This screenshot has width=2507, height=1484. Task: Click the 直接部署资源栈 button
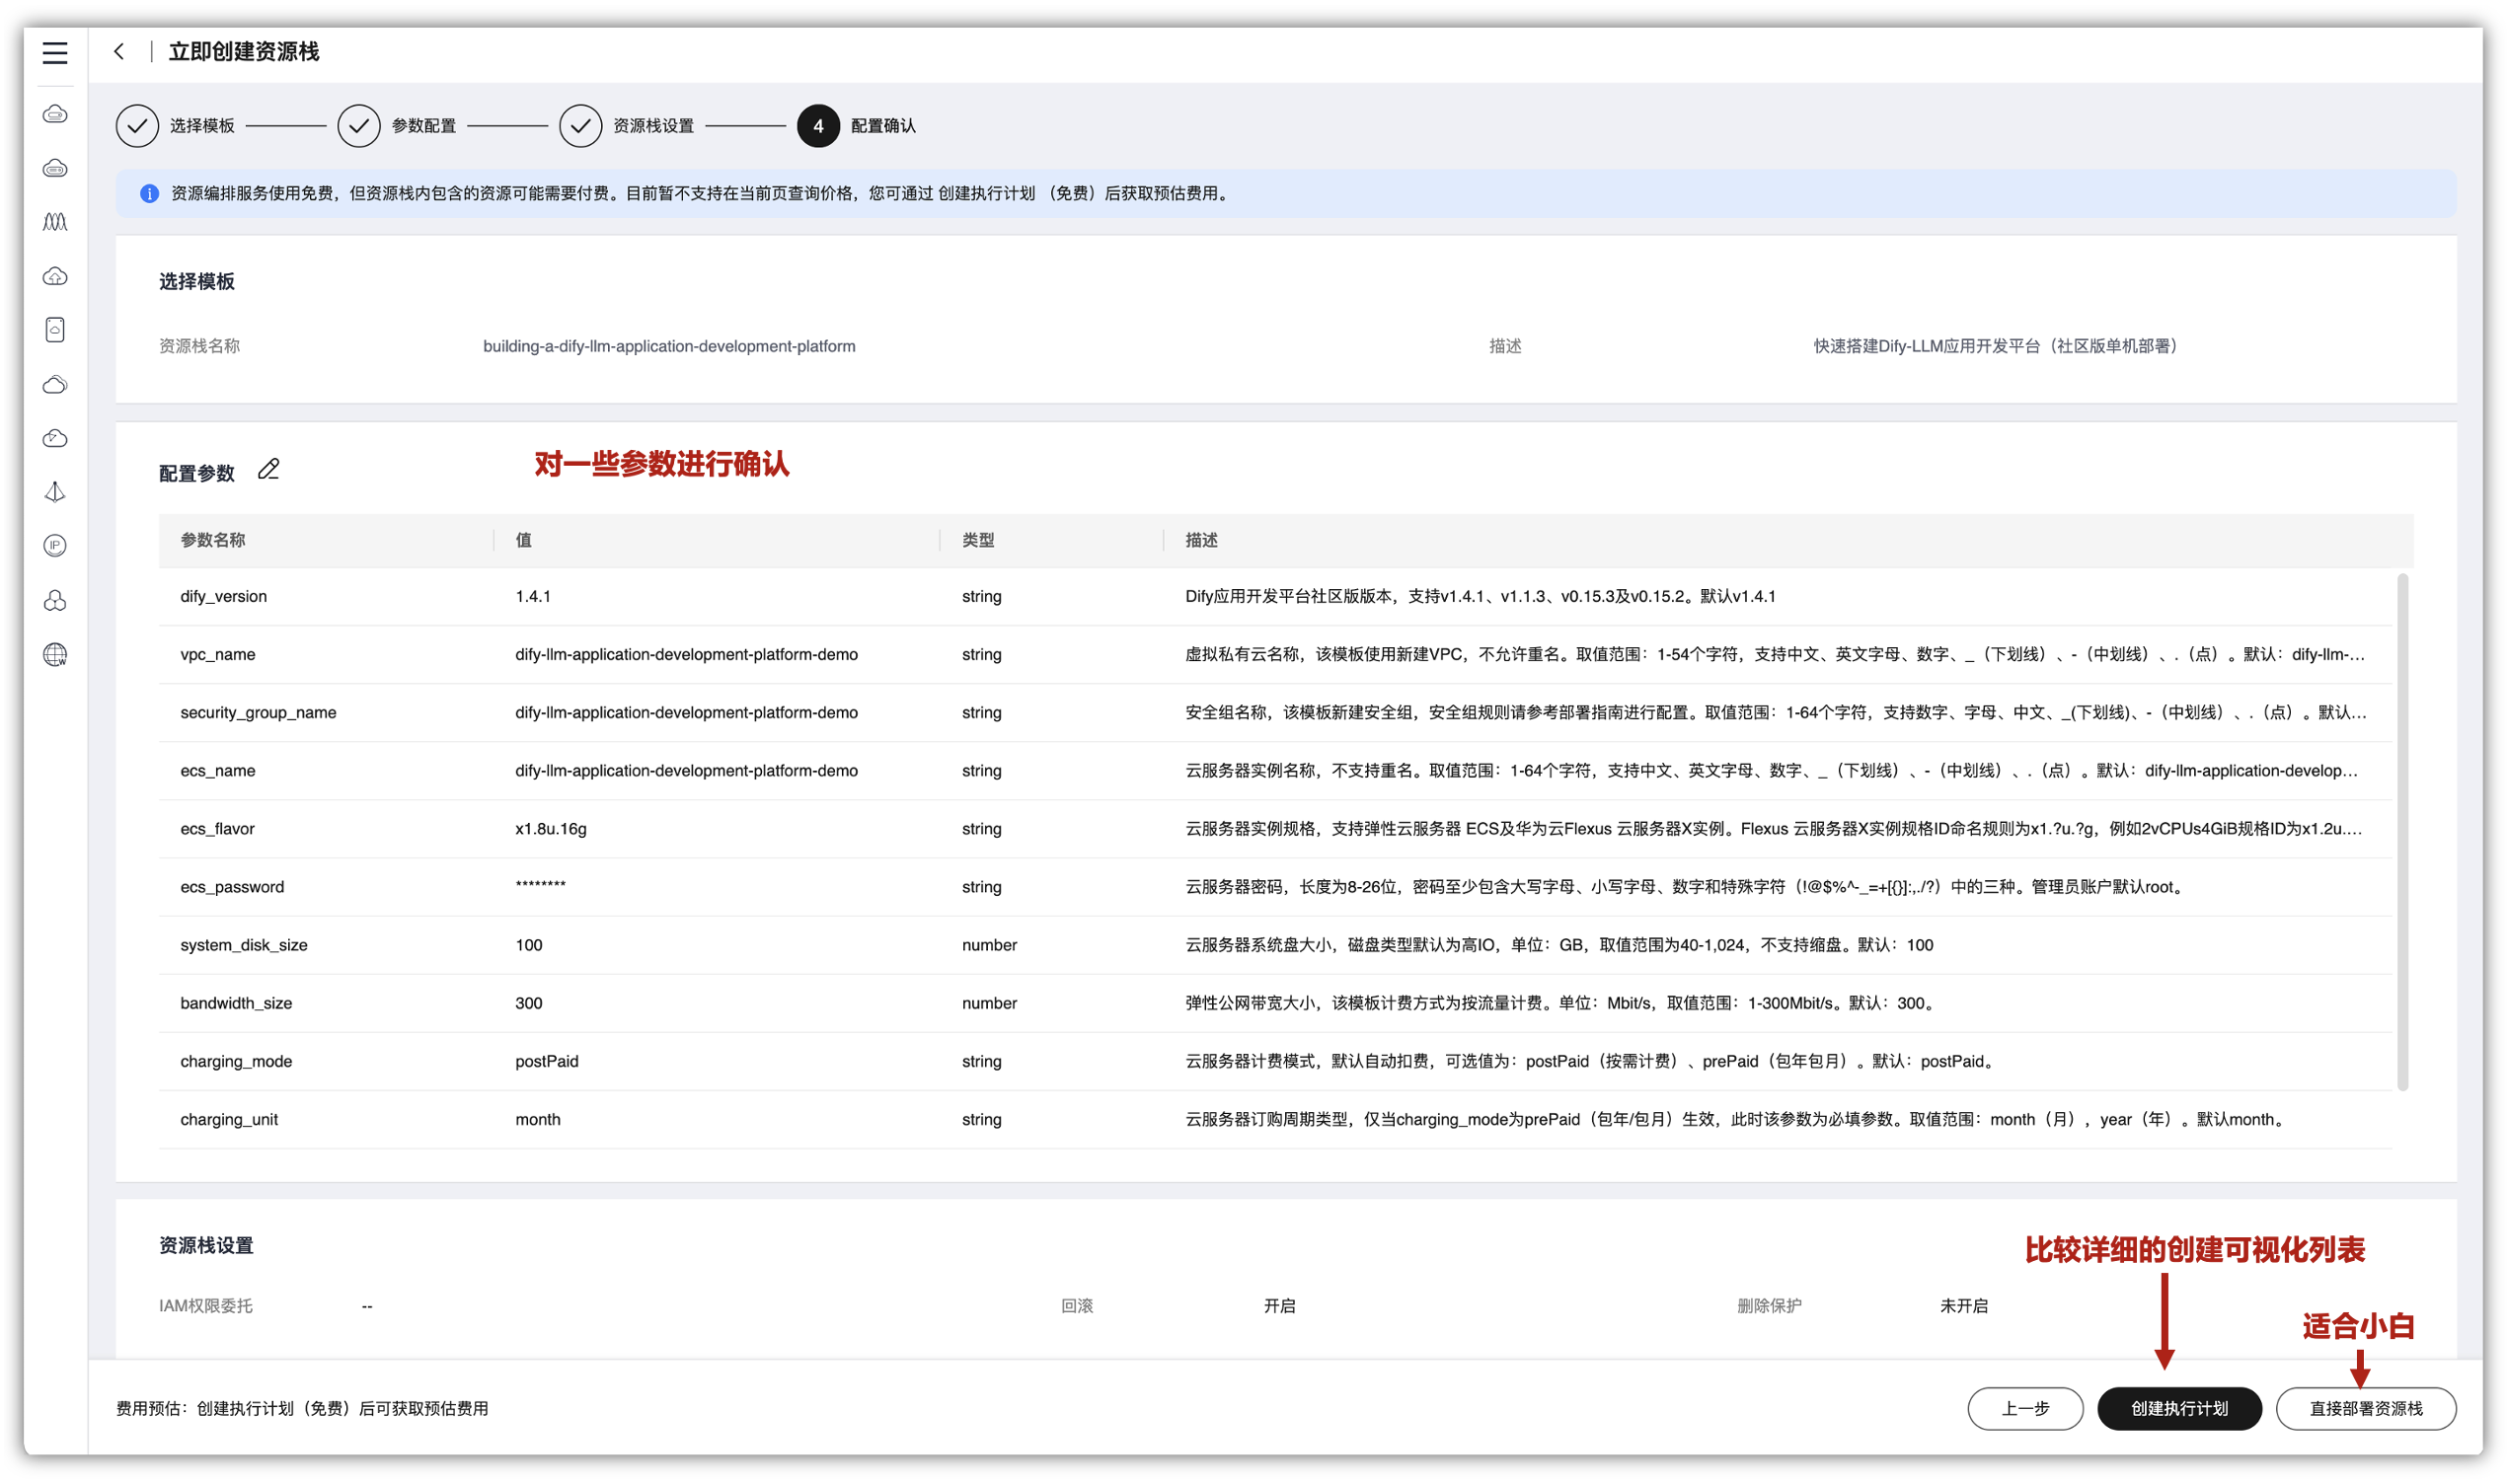click(x=2365, y=1408)
